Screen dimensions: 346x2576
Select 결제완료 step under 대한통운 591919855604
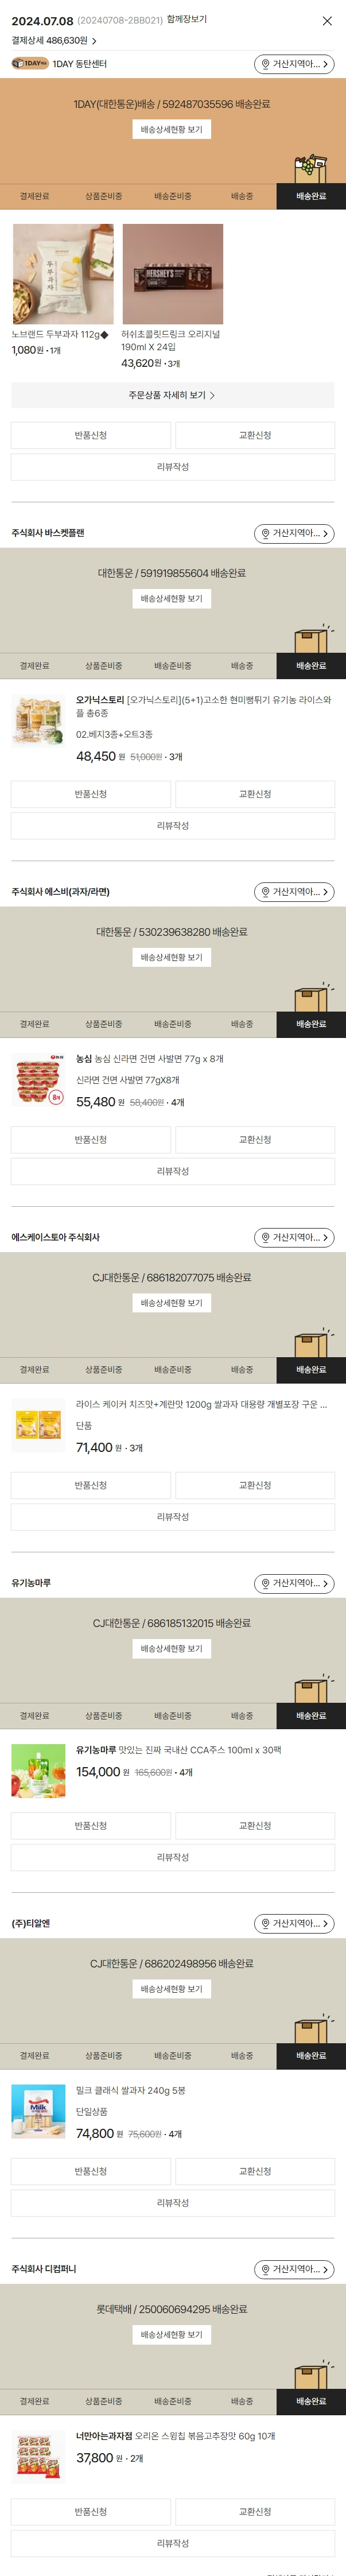click(x=34, y=665)
